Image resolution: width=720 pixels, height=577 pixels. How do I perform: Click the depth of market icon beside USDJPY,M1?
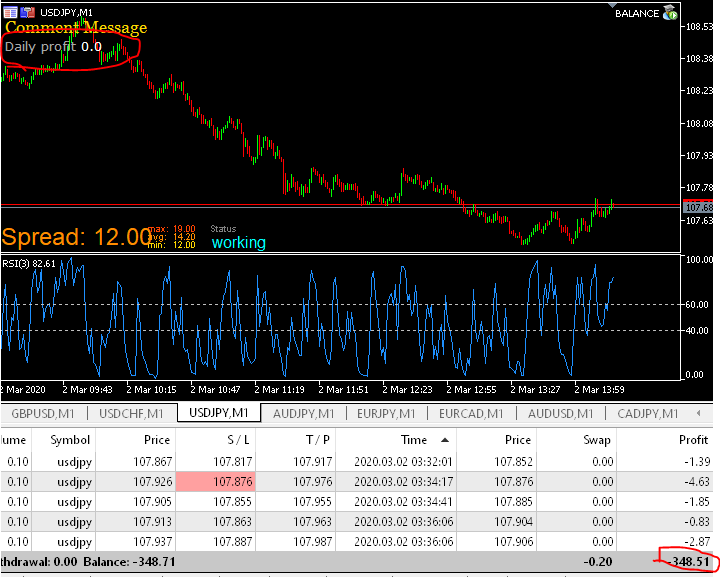coord(28,12)
